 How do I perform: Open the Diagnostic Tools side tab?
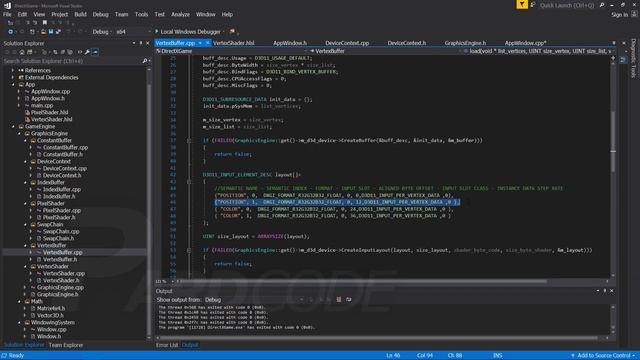[633, 58]
